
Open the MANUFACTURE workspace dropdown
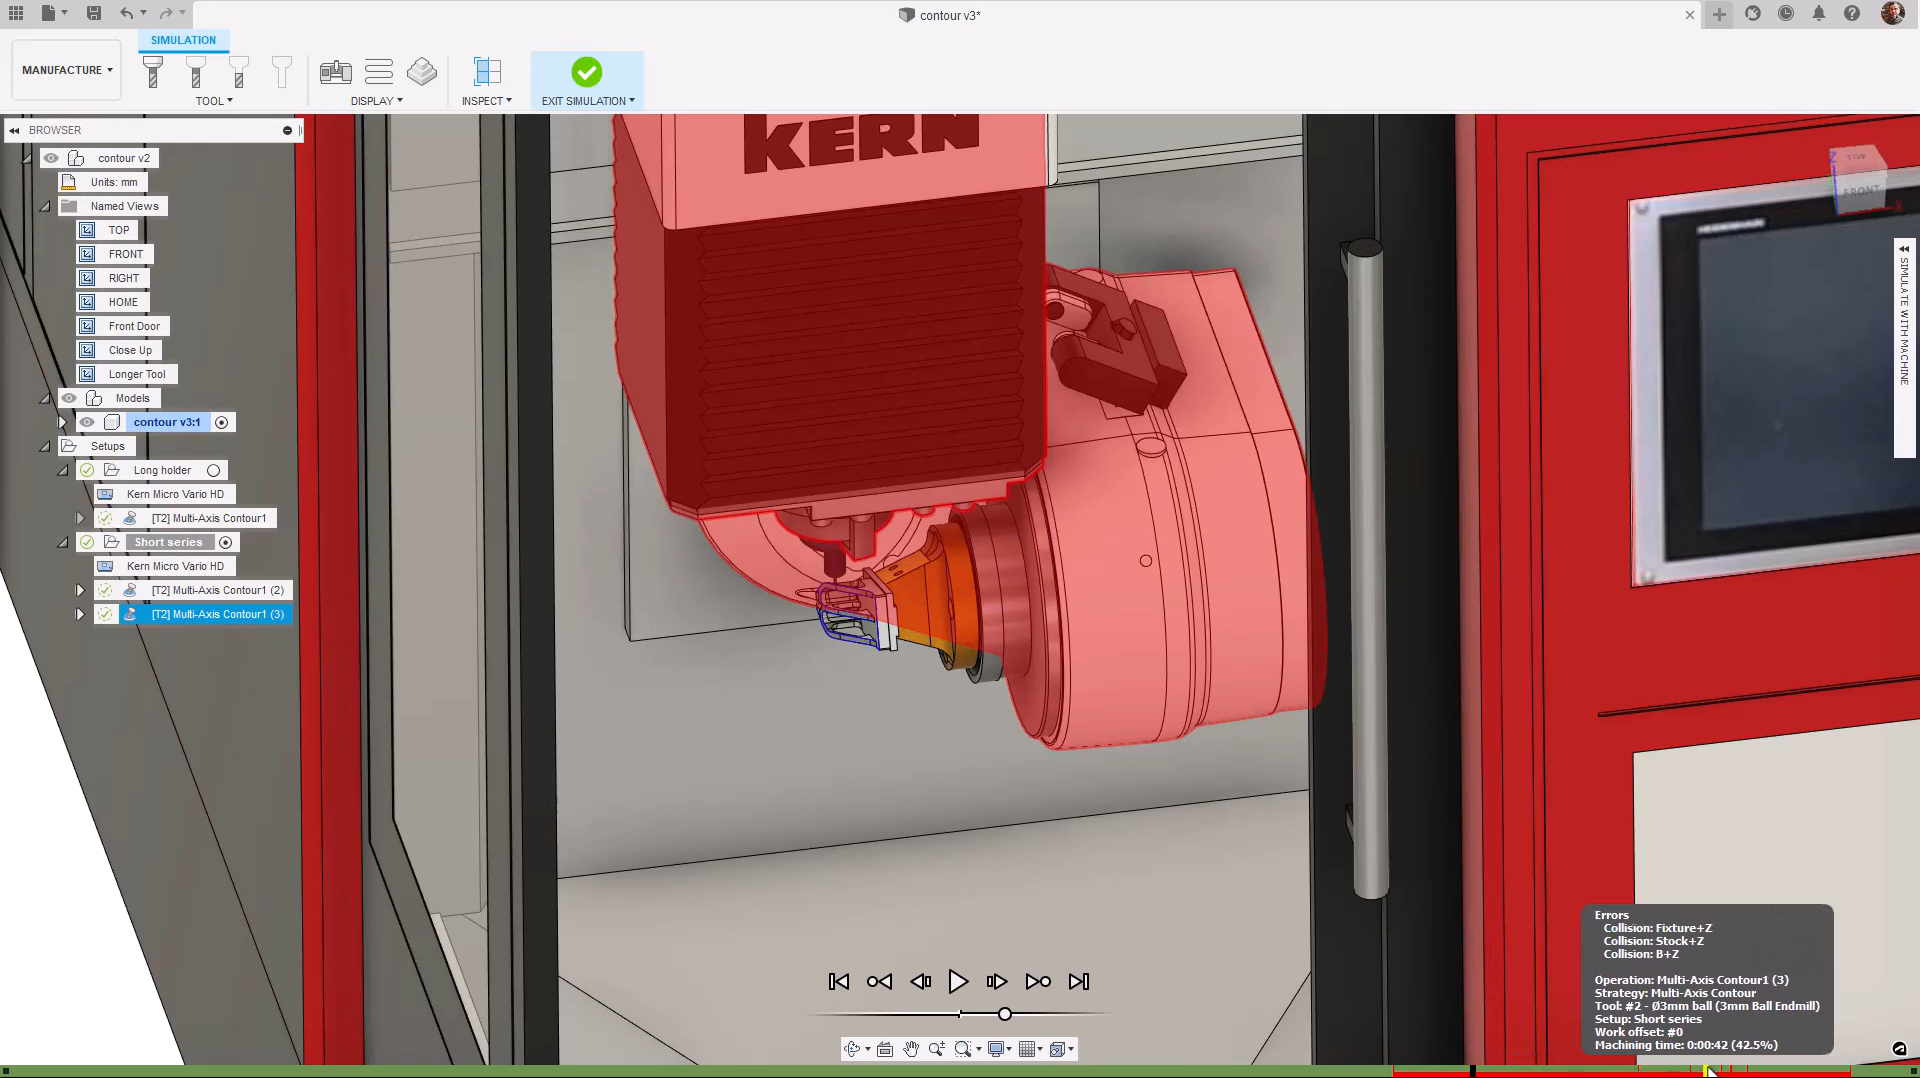click(67, 70)
